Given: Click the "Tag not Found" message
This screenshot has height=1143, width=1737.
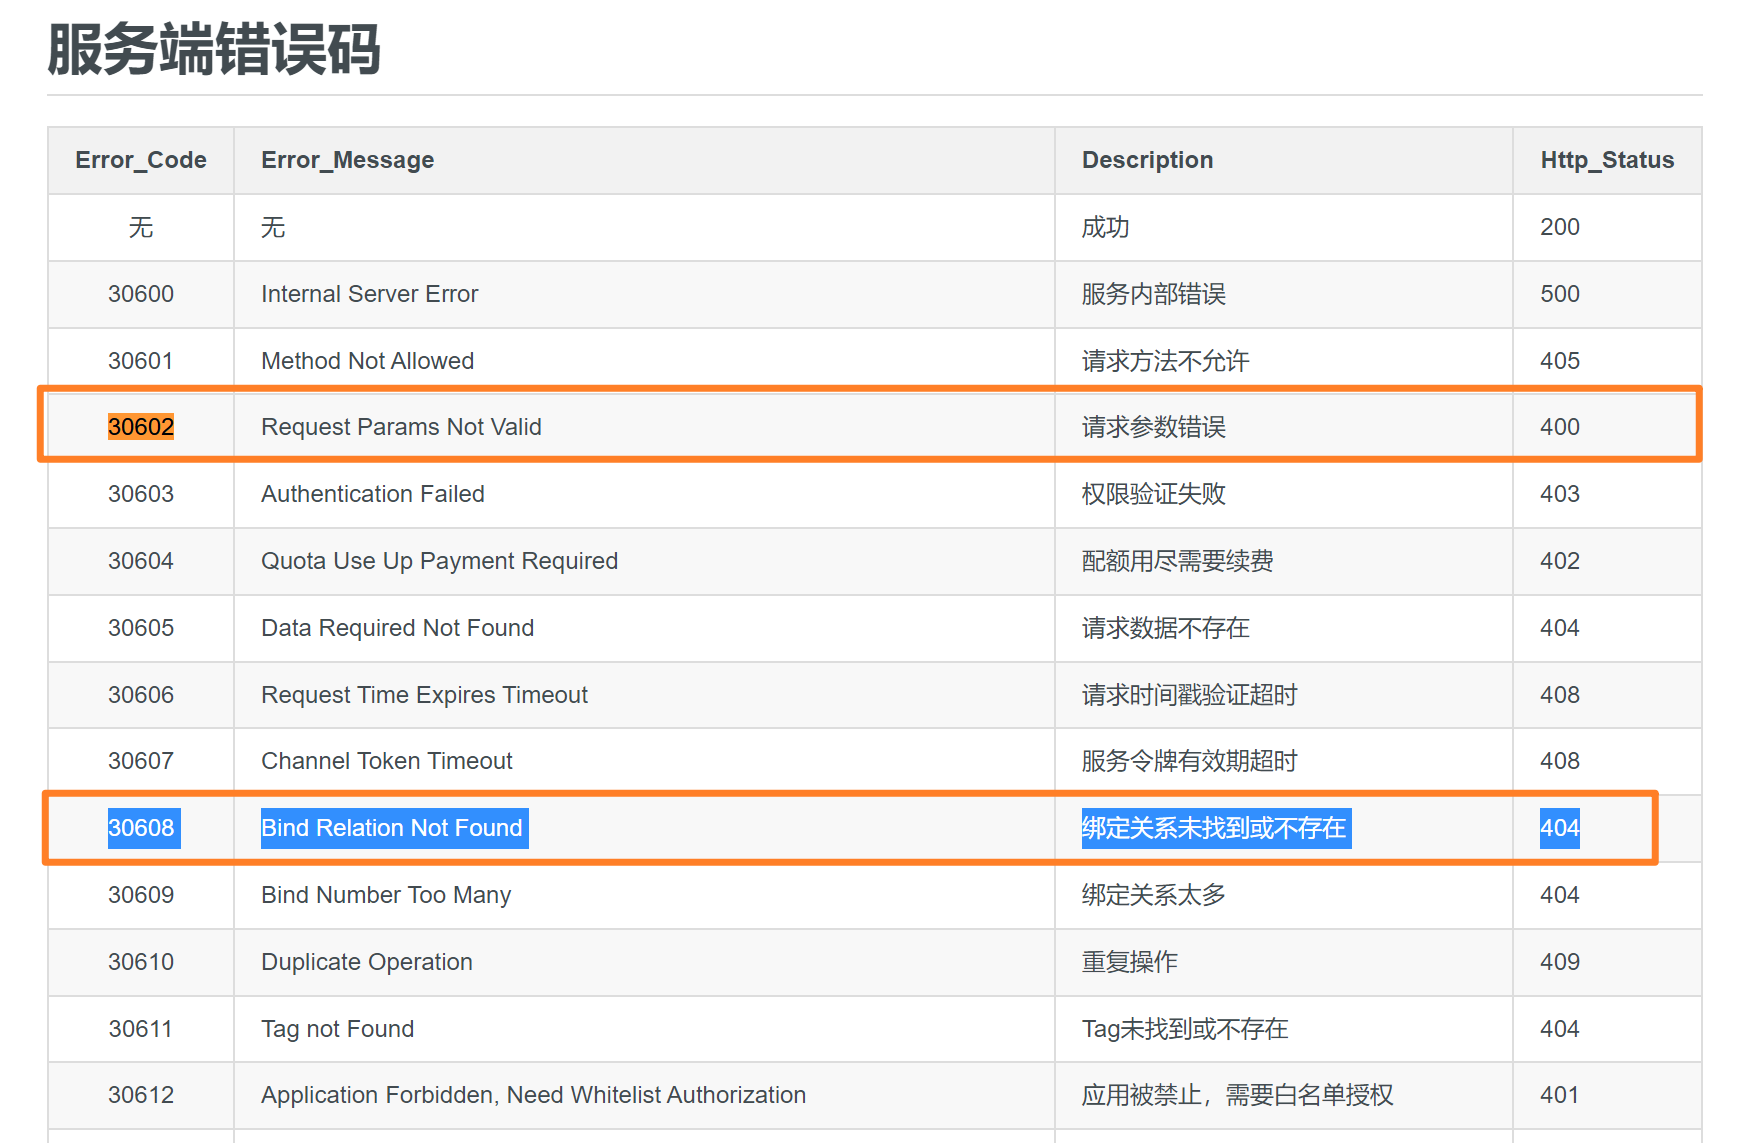Looking at the screenshot, I should [x=337, y=1029].
